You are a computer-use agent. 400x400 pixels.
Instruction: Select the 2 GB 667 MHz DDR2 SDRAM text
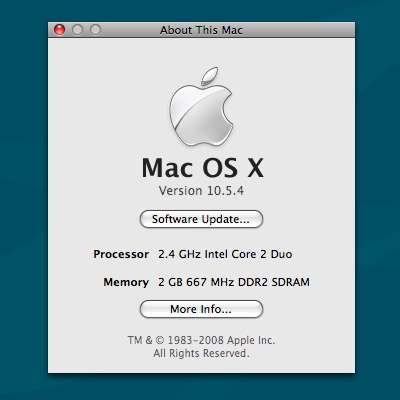click(x=234, y=282)
